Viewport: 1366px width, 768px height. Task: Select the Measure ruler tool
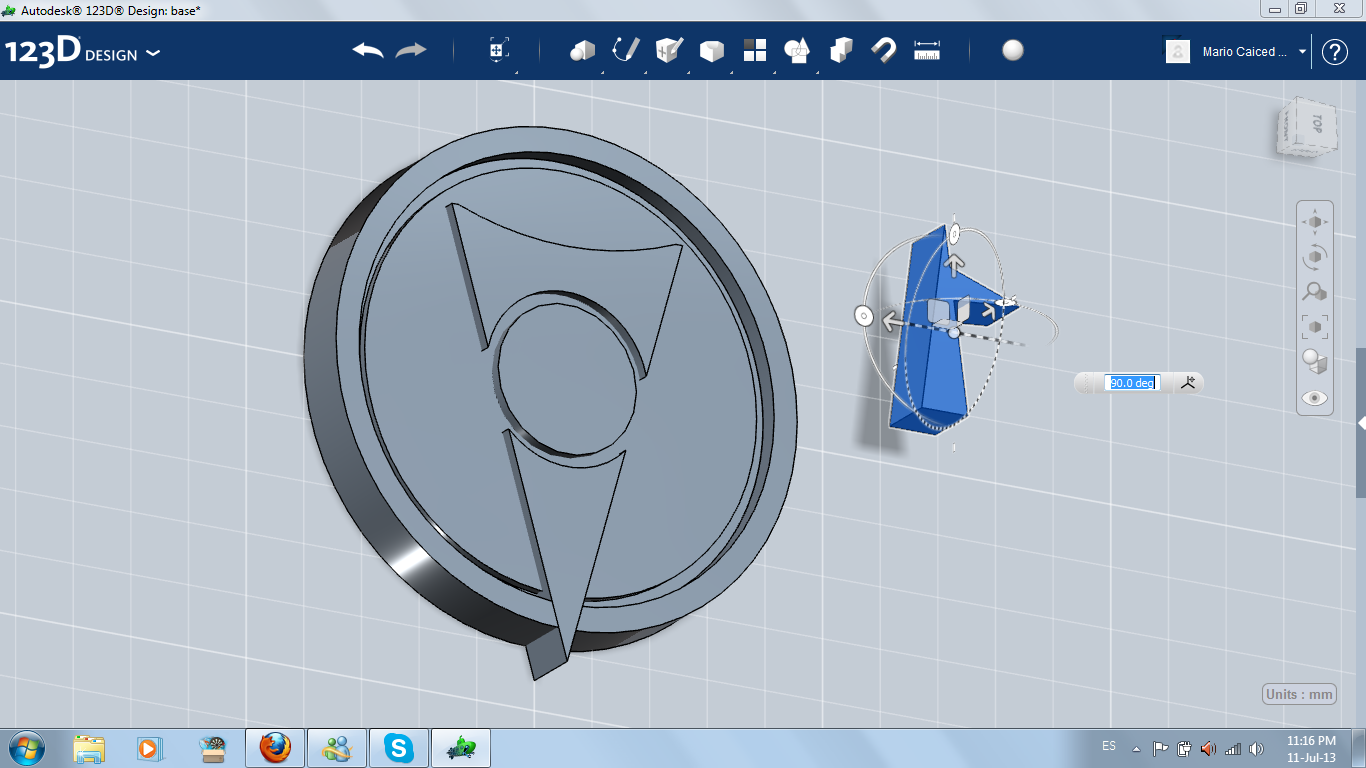click(x=927, y=50)
